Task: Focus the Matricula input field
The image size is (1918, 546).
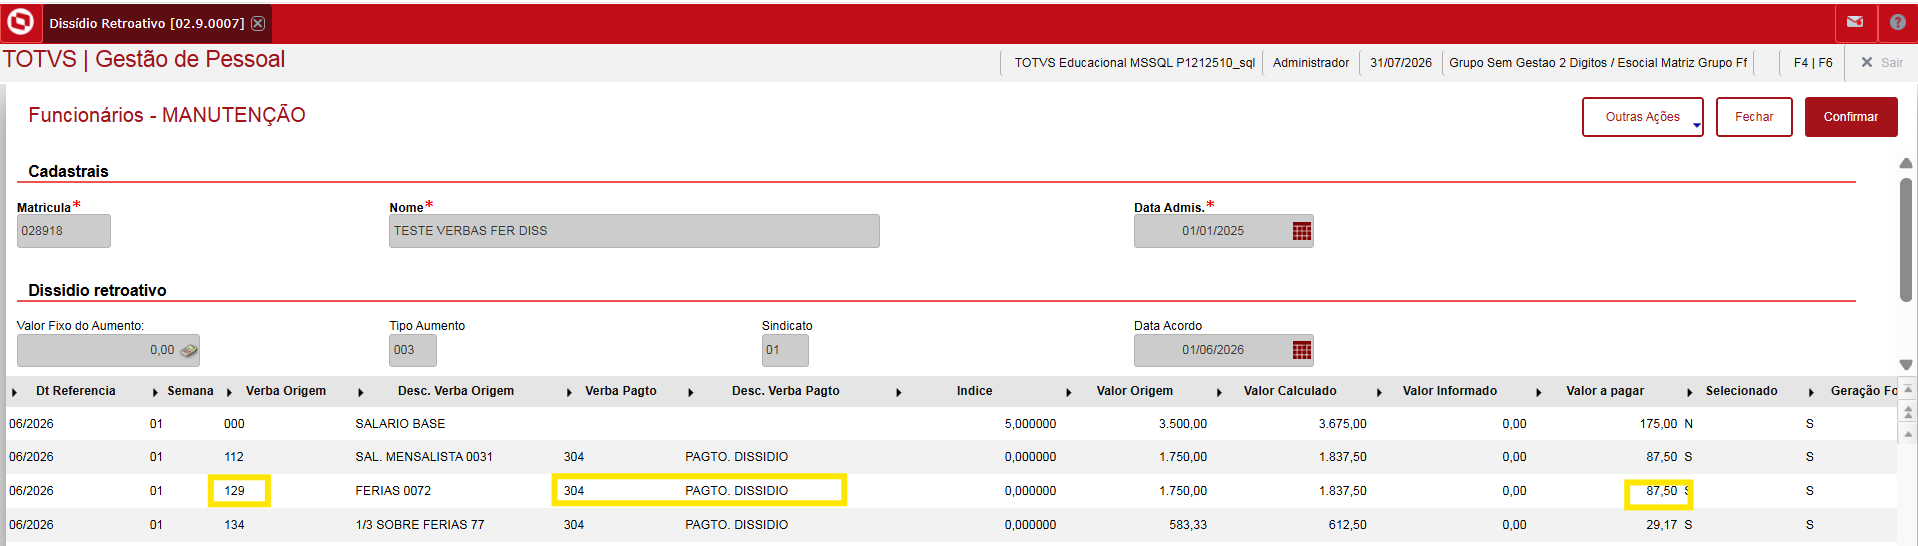Action: pyautogui.click(x=64, y=231)
